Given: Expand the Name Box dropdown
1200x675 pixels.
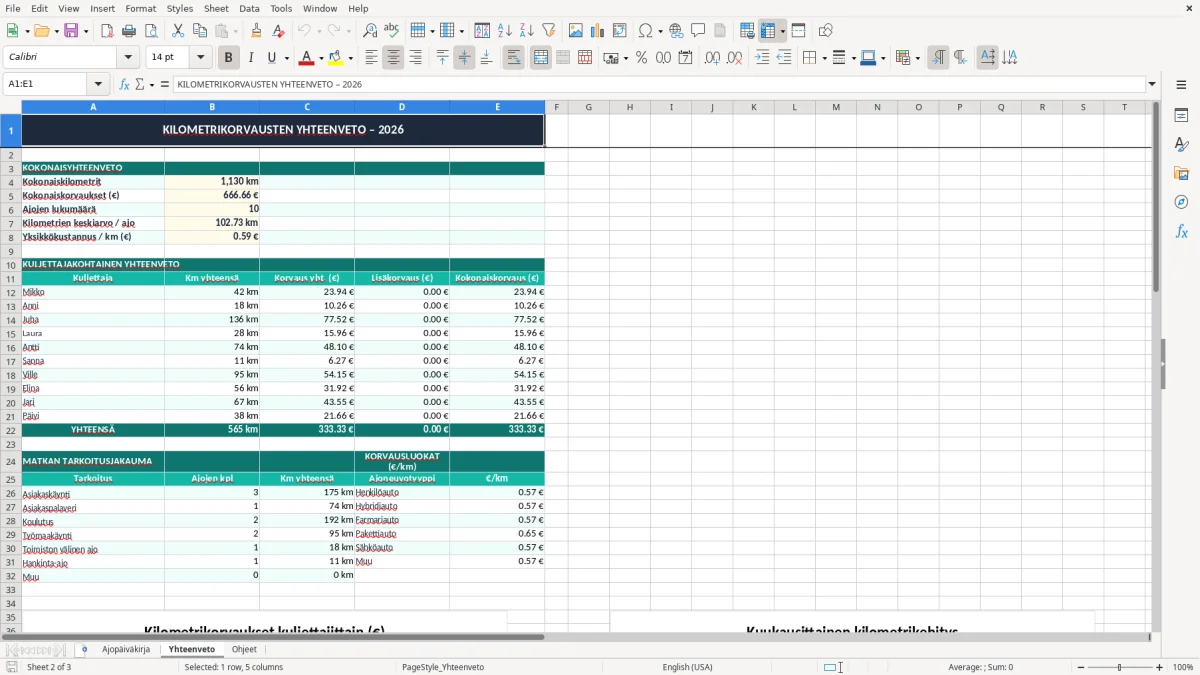Looking at the screenshot, I should (98, 84).
